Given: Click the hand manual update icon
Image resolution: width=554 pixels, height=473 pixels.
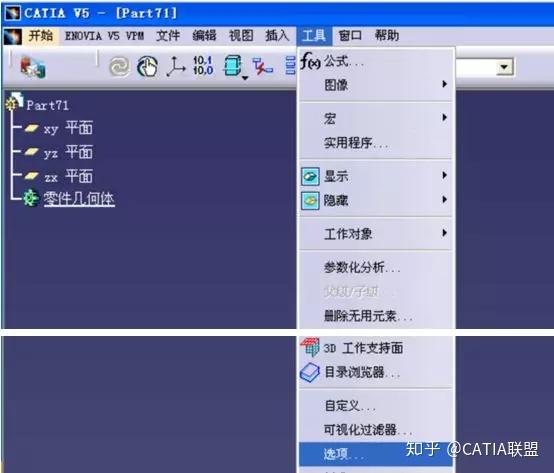Looking at the screenshot, I should click(147, 66).
